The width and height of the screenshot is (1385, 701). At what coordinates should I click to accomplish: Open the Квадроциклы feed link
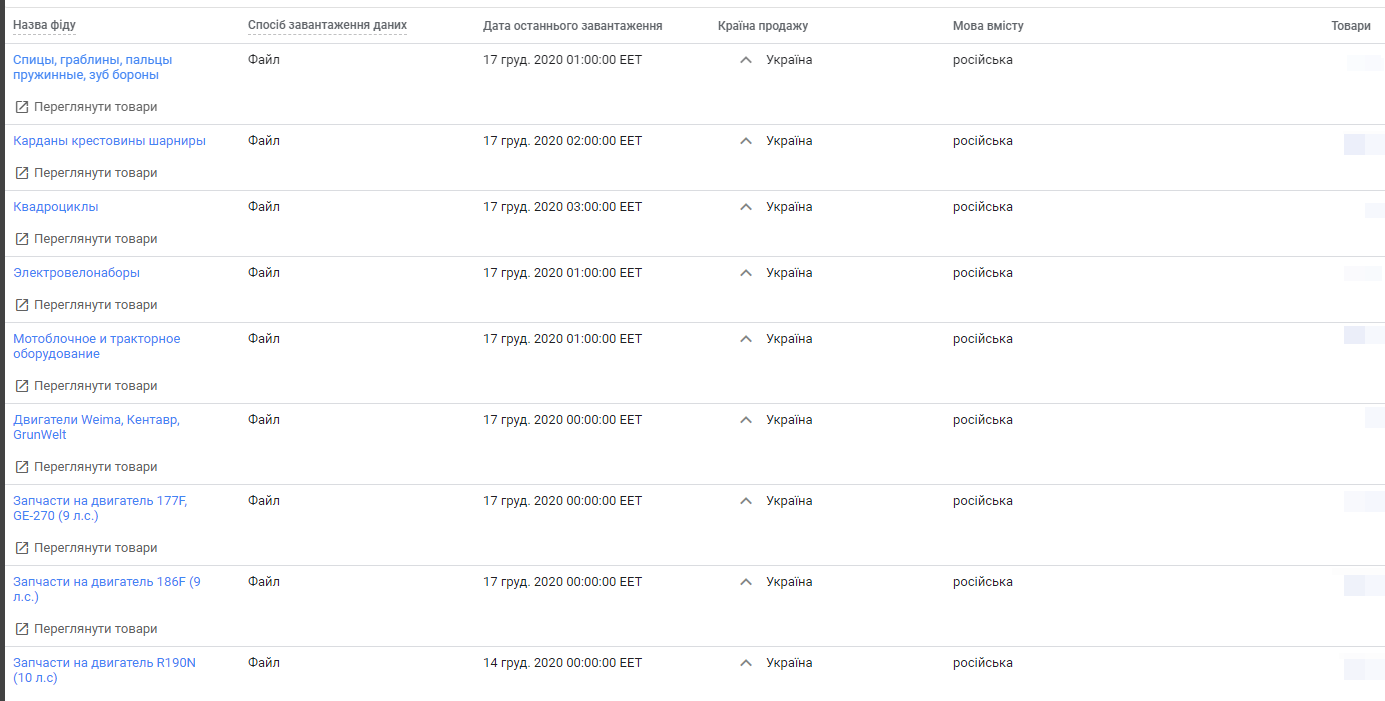[56, 207]
